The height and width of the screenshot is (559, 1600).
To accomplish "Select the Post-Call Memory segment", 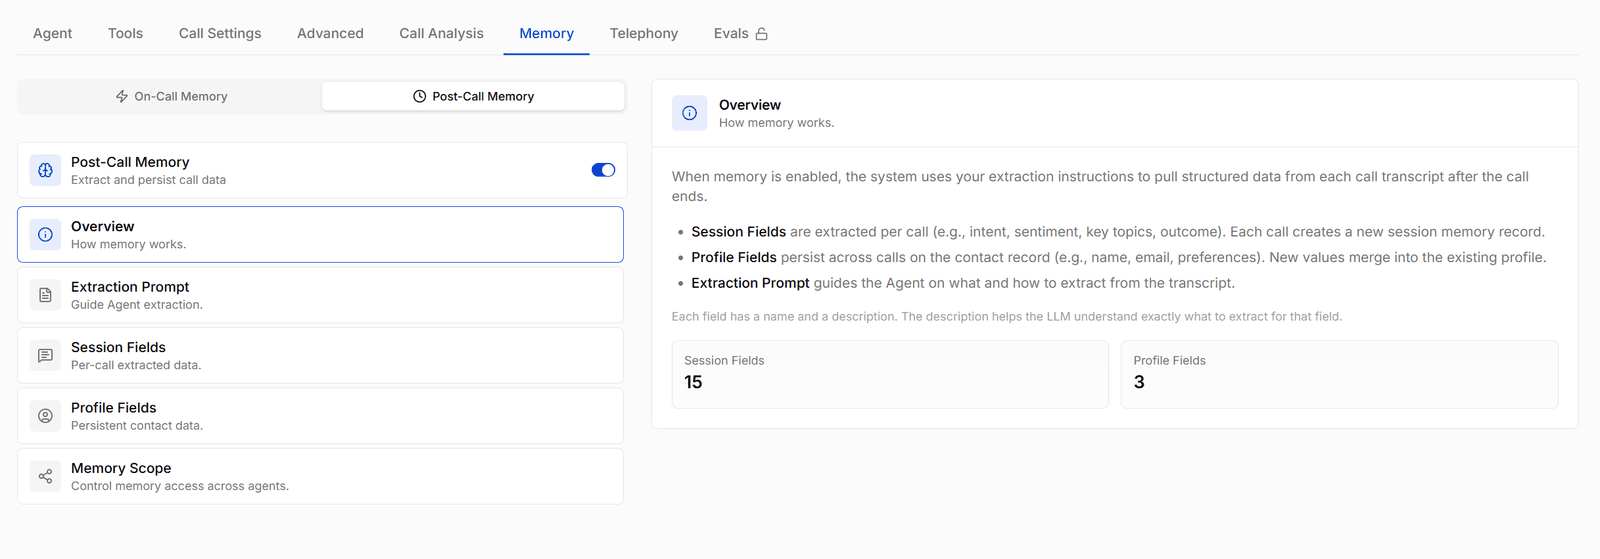I will coord(473,96).
